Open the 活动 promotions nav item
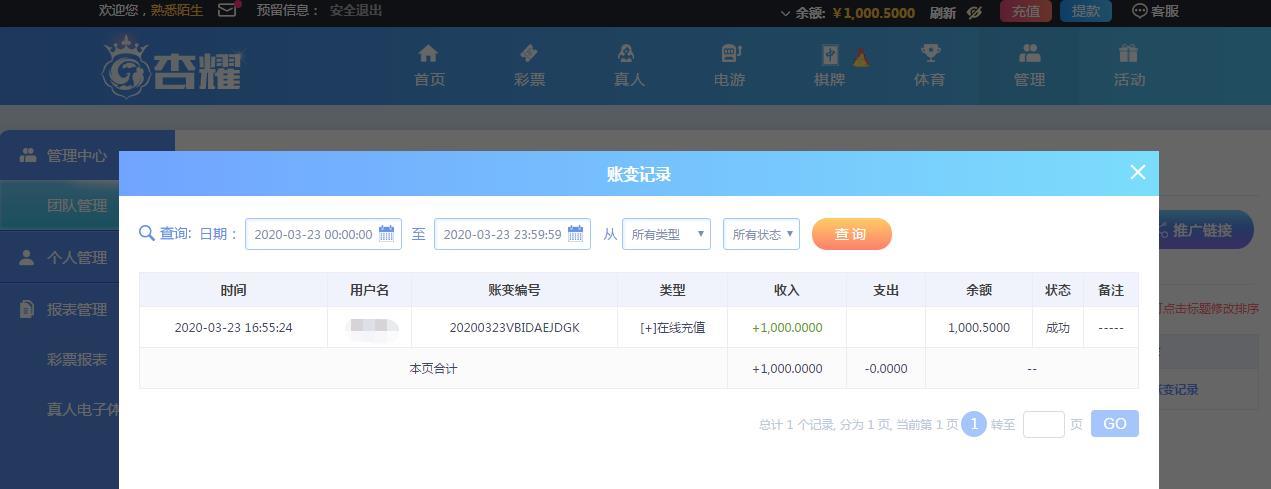Image resolution: width=1271 pixels, height=489 pixels. [1129, 66]
